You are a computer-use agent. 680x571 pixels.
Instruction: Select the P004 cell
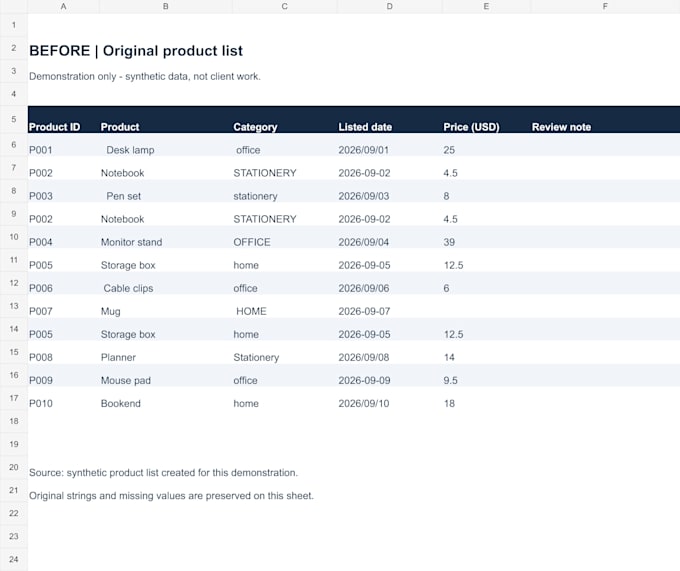click(x=63, y=237)
